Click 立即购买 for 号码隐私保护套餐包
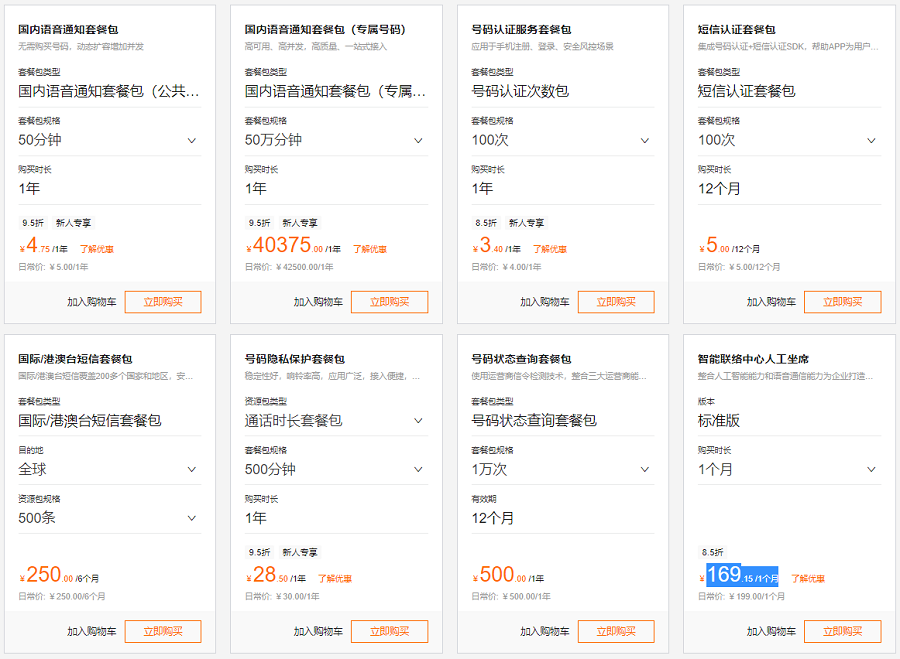Image resolution: width=900 pixels, height=659 pixels. tap(390, 631)
